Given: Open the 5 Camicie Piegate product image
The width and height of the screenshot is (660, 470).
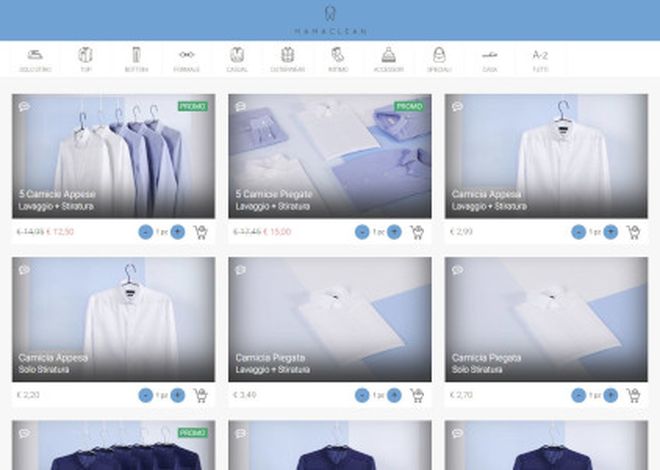Looking at the screenshot, I should coord(330,156).
